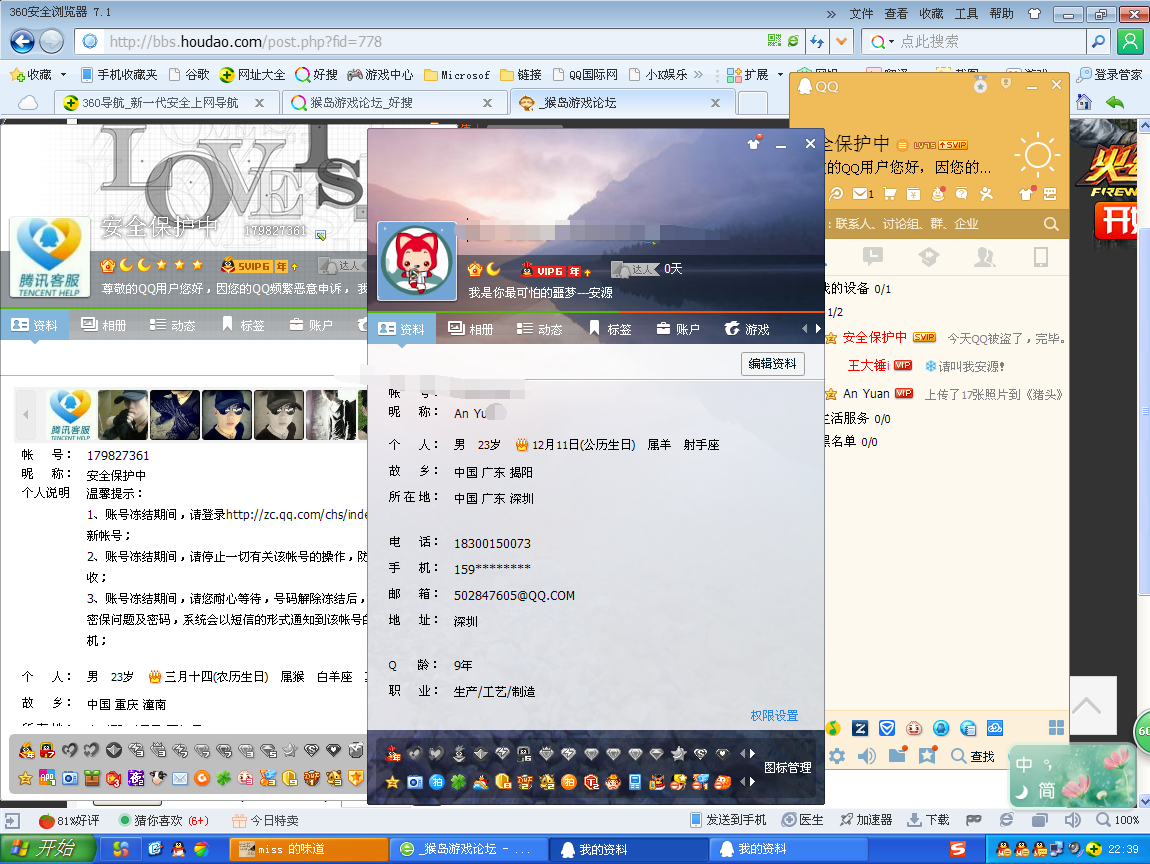Open the 标签 tab in front profile window
The width and height of the screenshot is (1150, 864).
609,329
